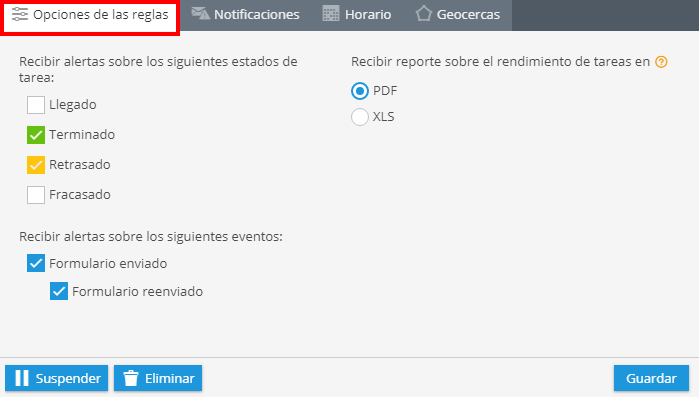Toggle the Formulario enviado checkbox
The image size is (699, 397).
point(36,263)
